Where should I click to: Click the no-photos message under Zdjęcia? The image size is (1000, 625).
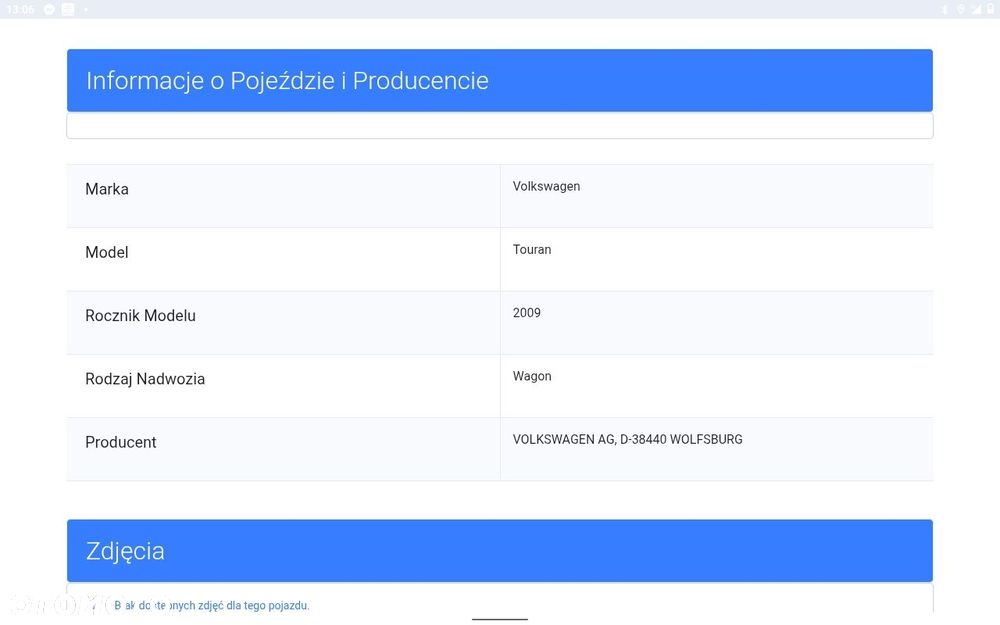click(212, 605)
